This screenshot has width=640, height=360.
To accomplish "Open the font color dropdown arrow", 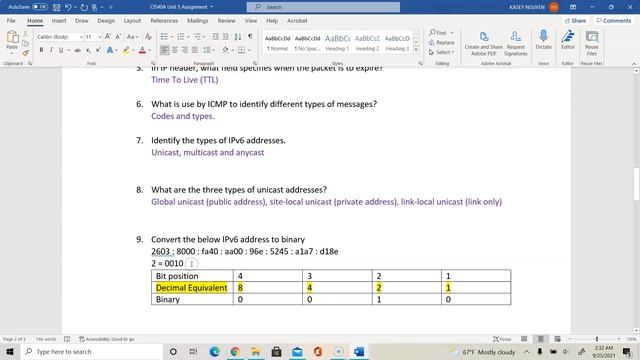I will click(150, 50).
